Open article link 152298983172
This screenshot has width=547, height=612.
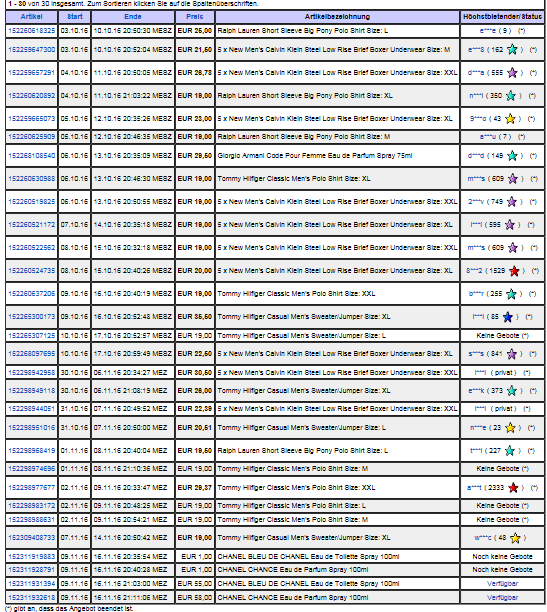point(32,506)
